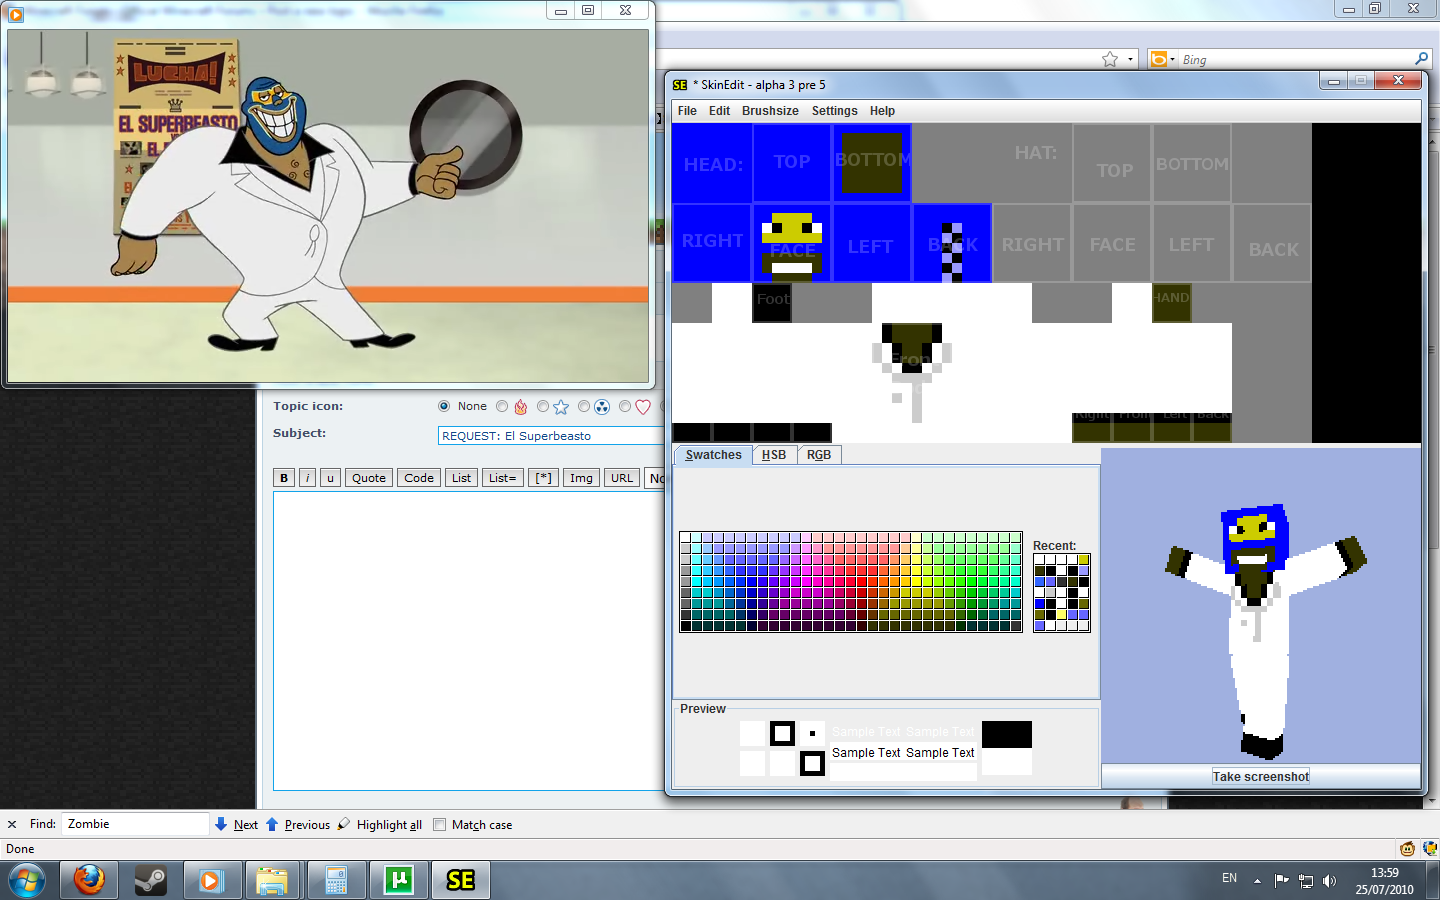Open Steam from the taskbar
This screenshot has width=1440, height=900.
[151, 880]
